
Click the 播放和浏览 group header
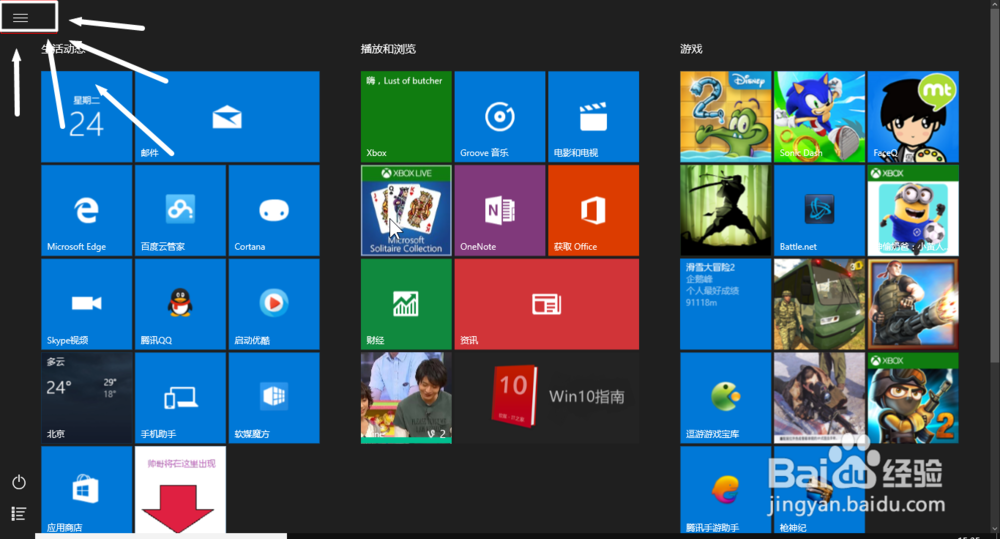pyautogui.click(x=388, y=49)
